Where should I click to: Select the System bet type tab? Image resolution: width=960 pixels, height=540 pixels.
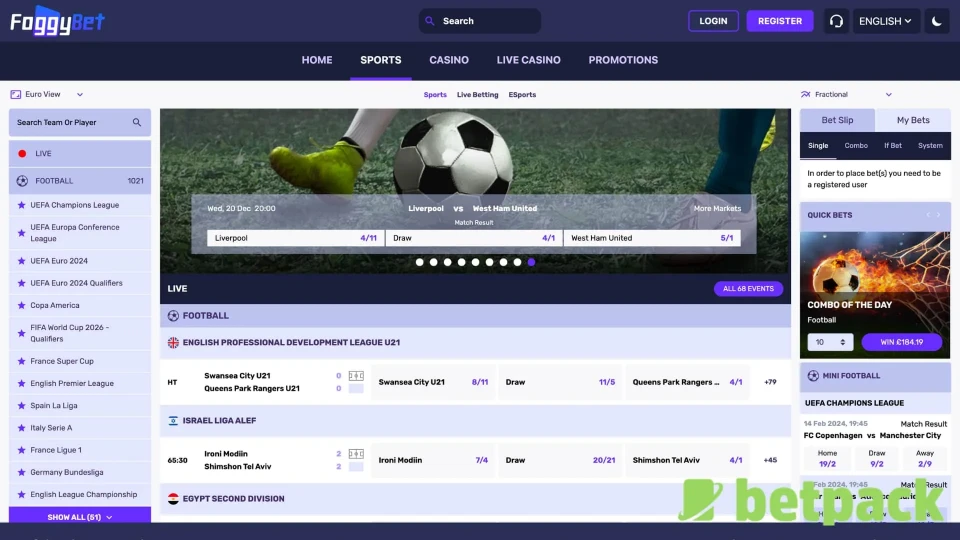click(930, 146)
